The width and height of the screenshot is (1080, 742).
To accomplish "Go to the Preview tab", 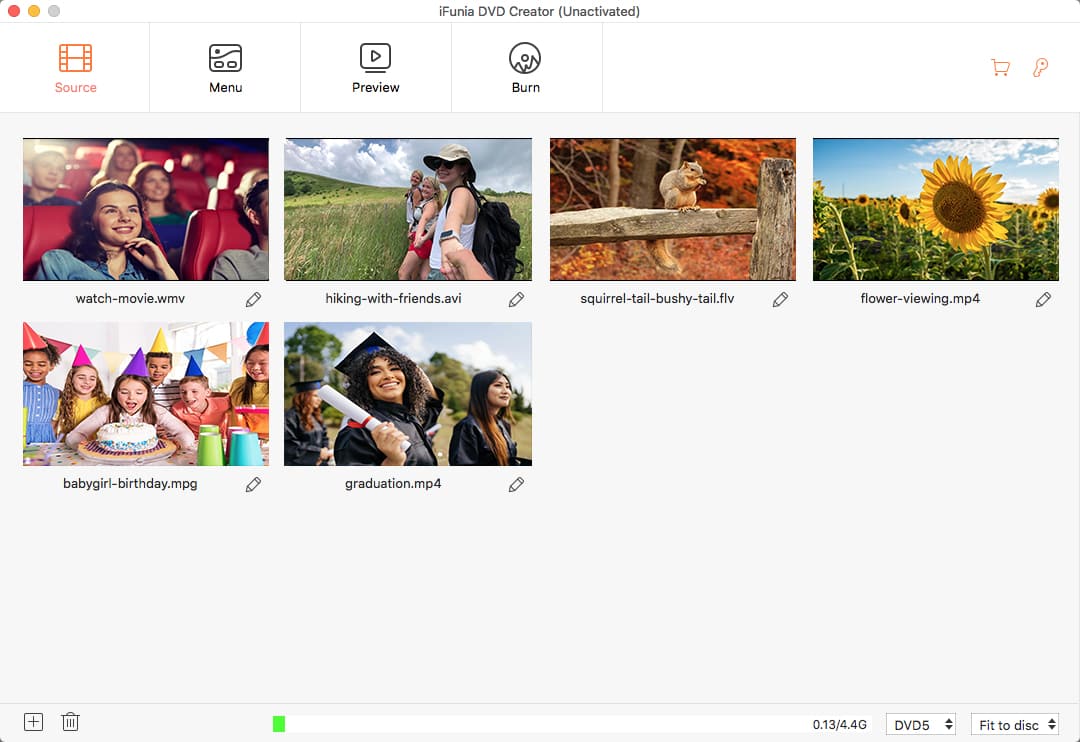I will (x=375, y=68).
